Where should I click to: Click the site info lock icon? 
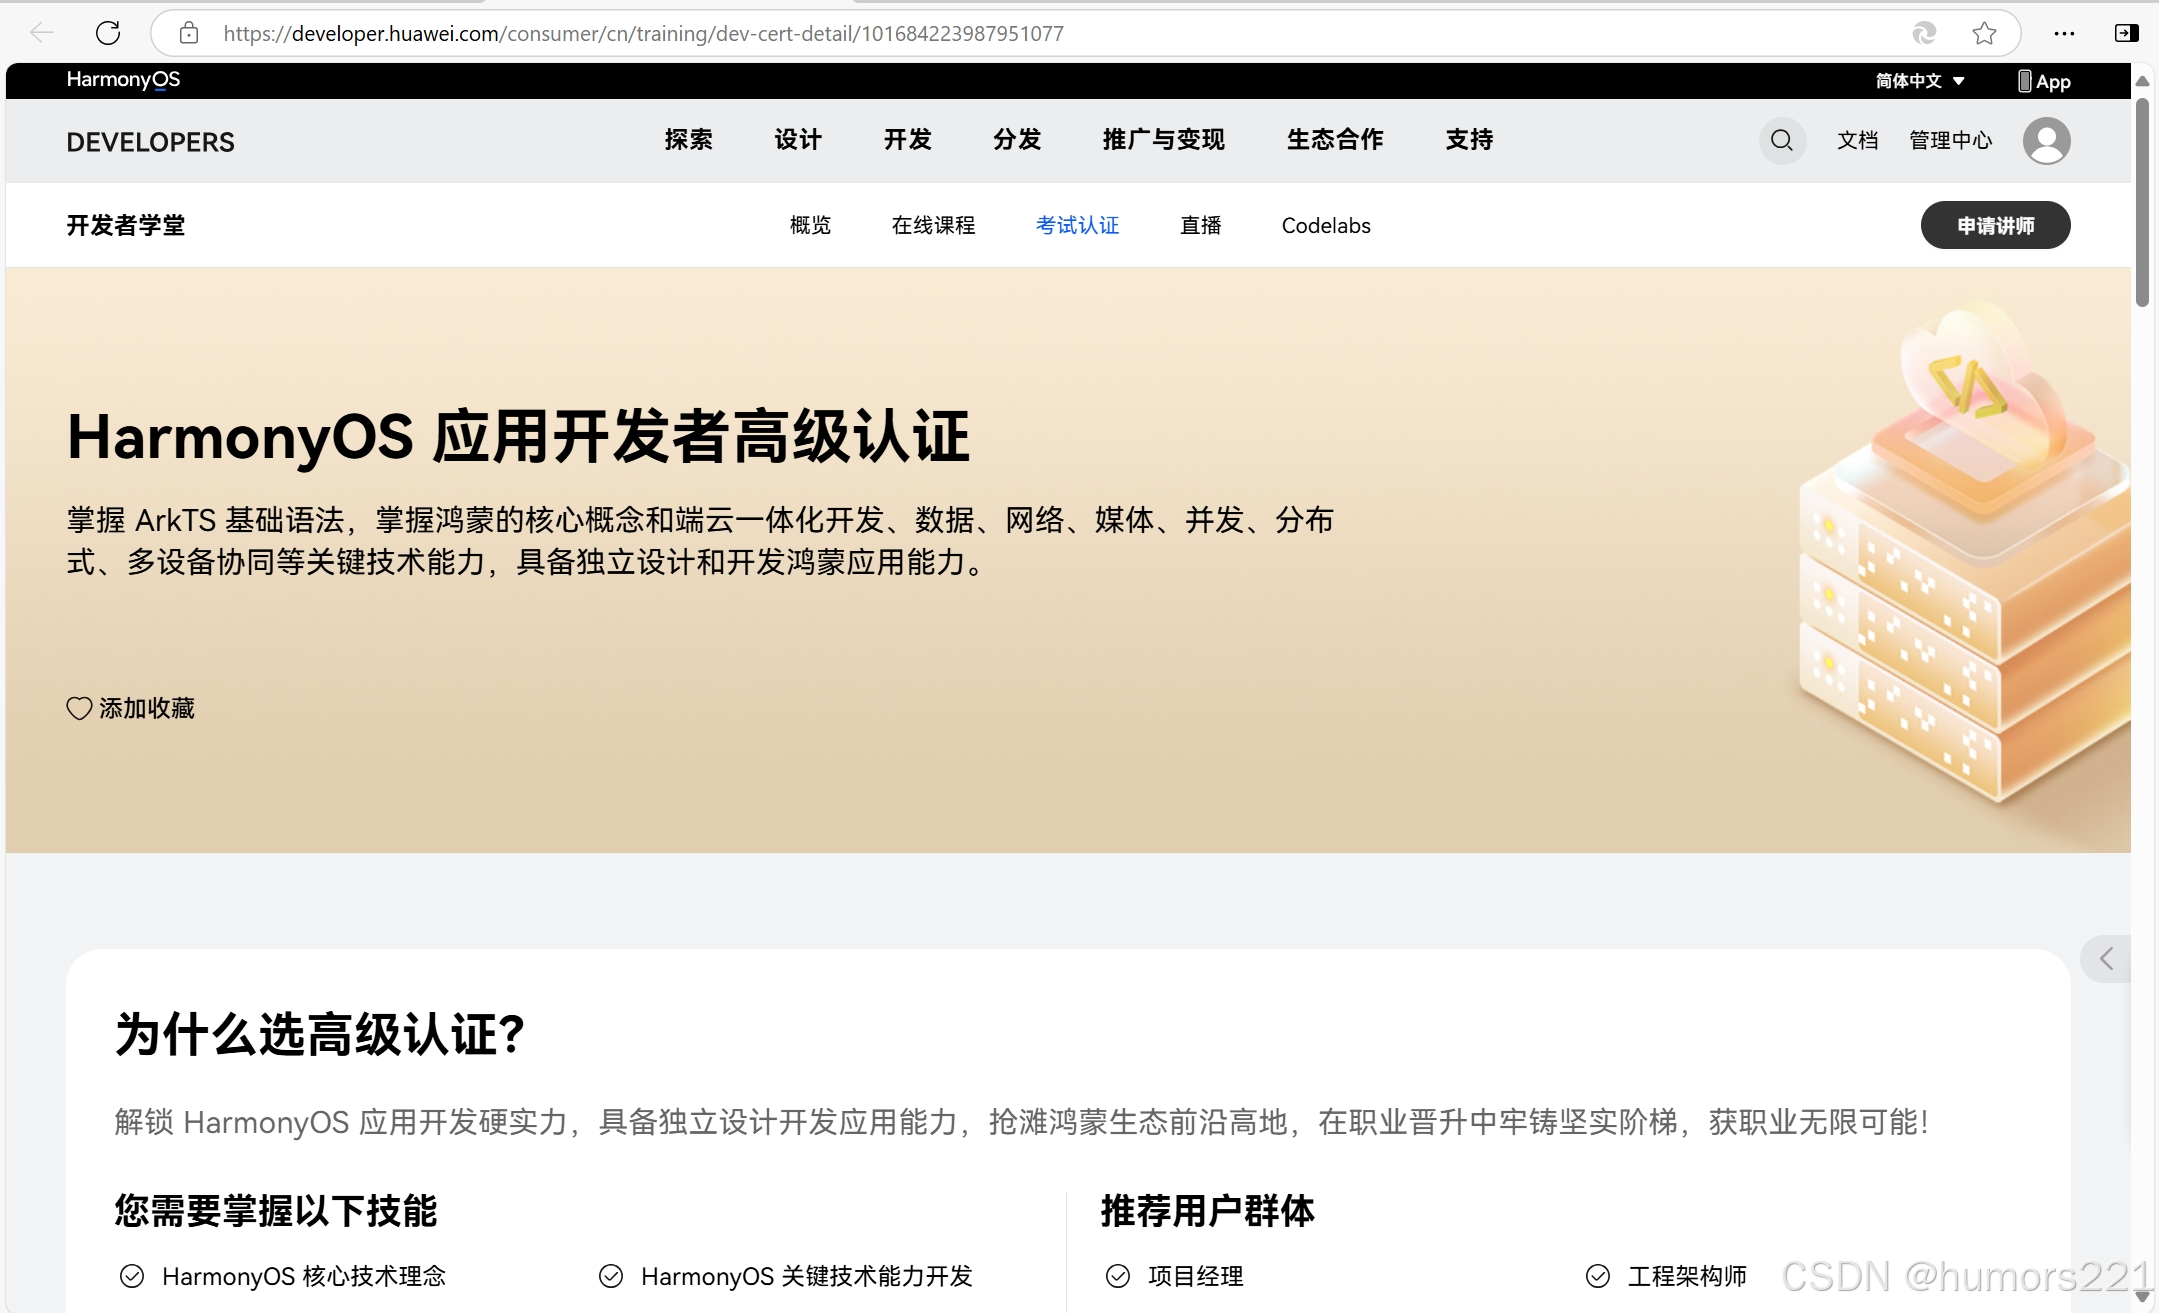tap(189, 33)
